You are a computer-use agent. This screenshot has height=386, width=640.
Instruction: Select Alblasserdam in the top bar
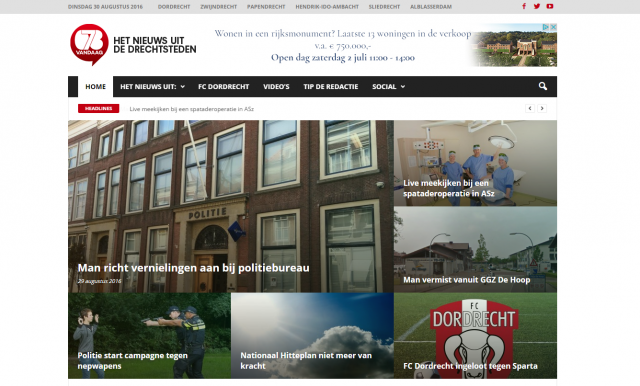431,7
